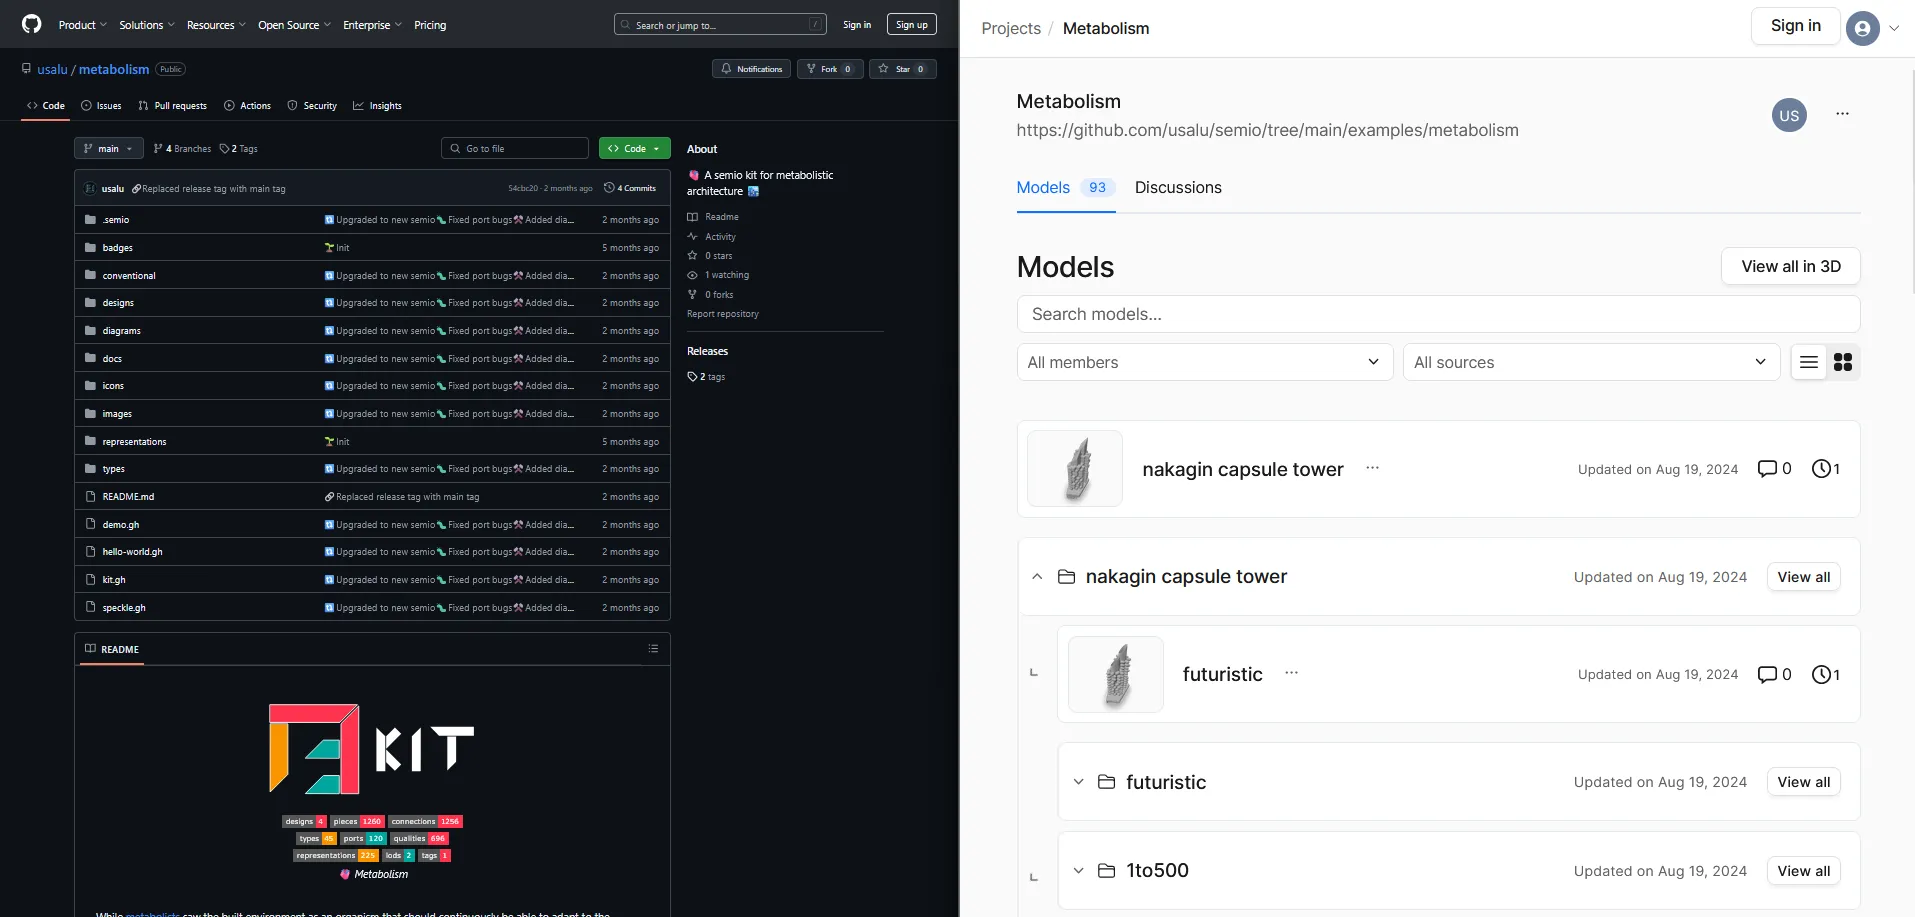The image size is (1915, 917).
Task: Focus the Go to file field
Action: coord(514,148)
